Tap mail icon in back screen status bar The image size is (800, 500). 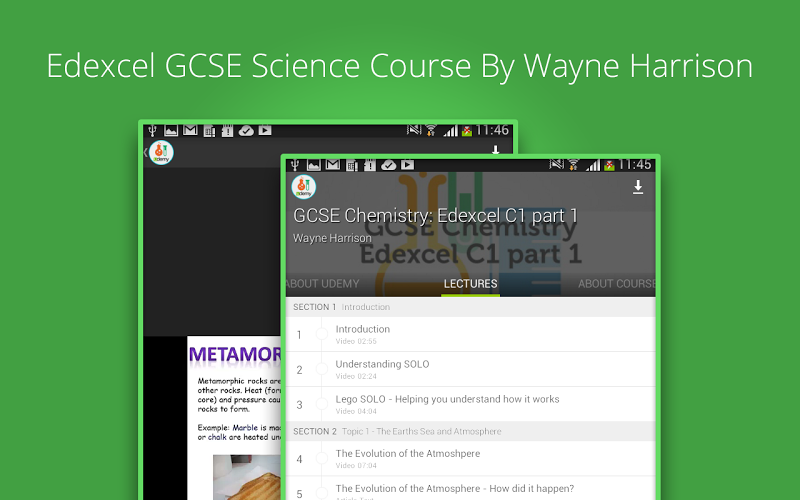190,130
